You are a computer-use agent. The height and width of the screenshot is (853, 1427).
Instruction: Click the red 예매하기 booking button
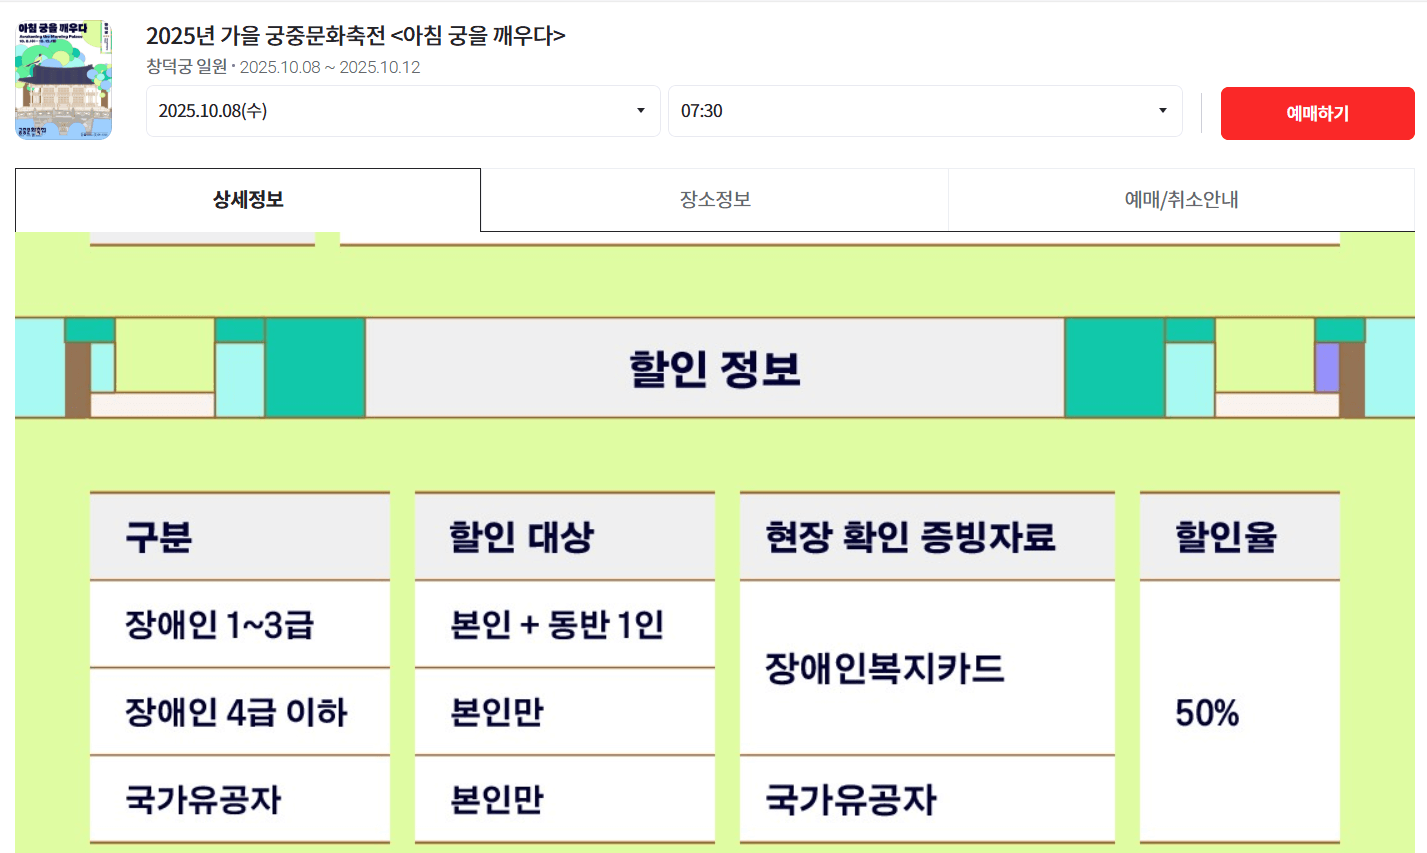1316,113
